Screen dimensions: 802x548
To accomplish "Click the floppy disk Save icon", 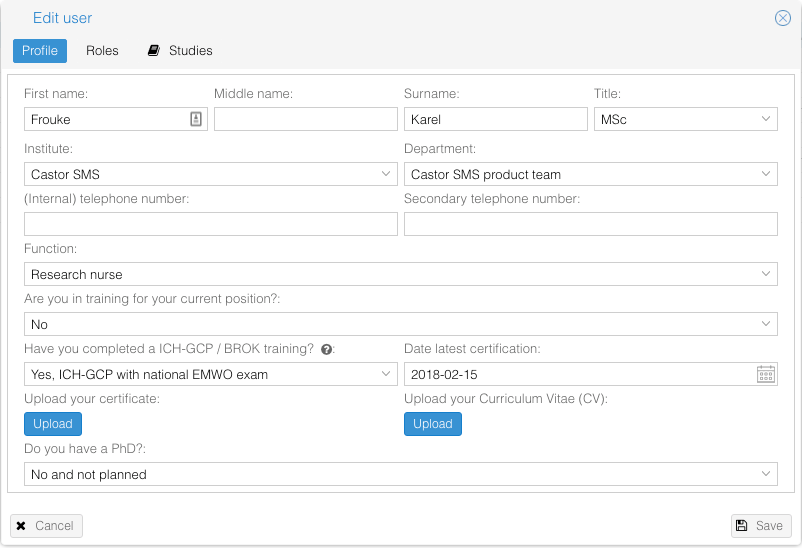I will tap(741, 525).
